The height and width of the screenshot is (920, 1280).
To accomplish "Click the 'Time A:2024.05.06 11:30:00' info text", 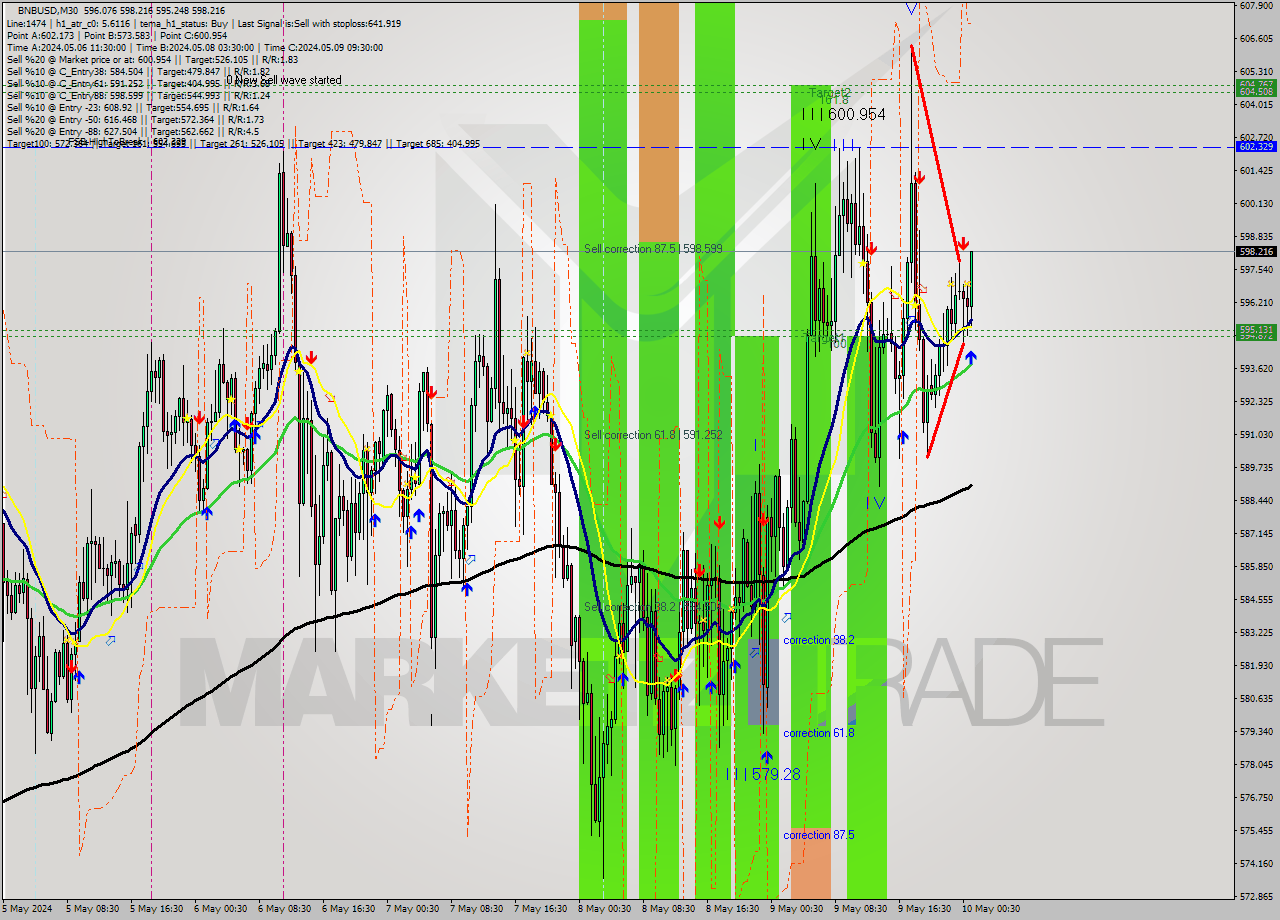I will click(x=66, y=47).
